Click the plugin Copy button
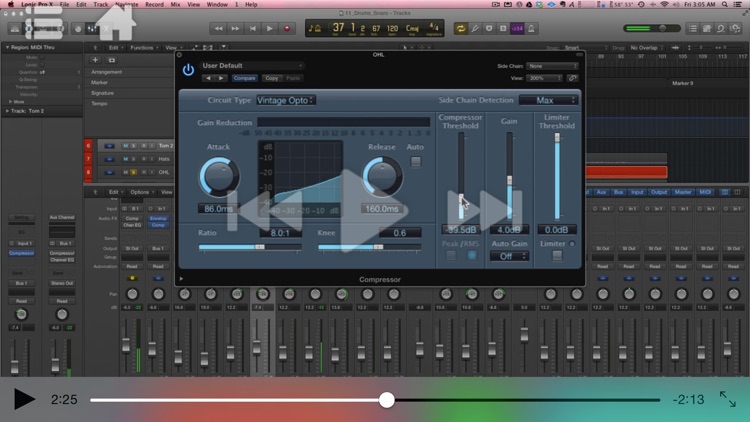Viewport: 750px width, 422px height. pos(272,78)
